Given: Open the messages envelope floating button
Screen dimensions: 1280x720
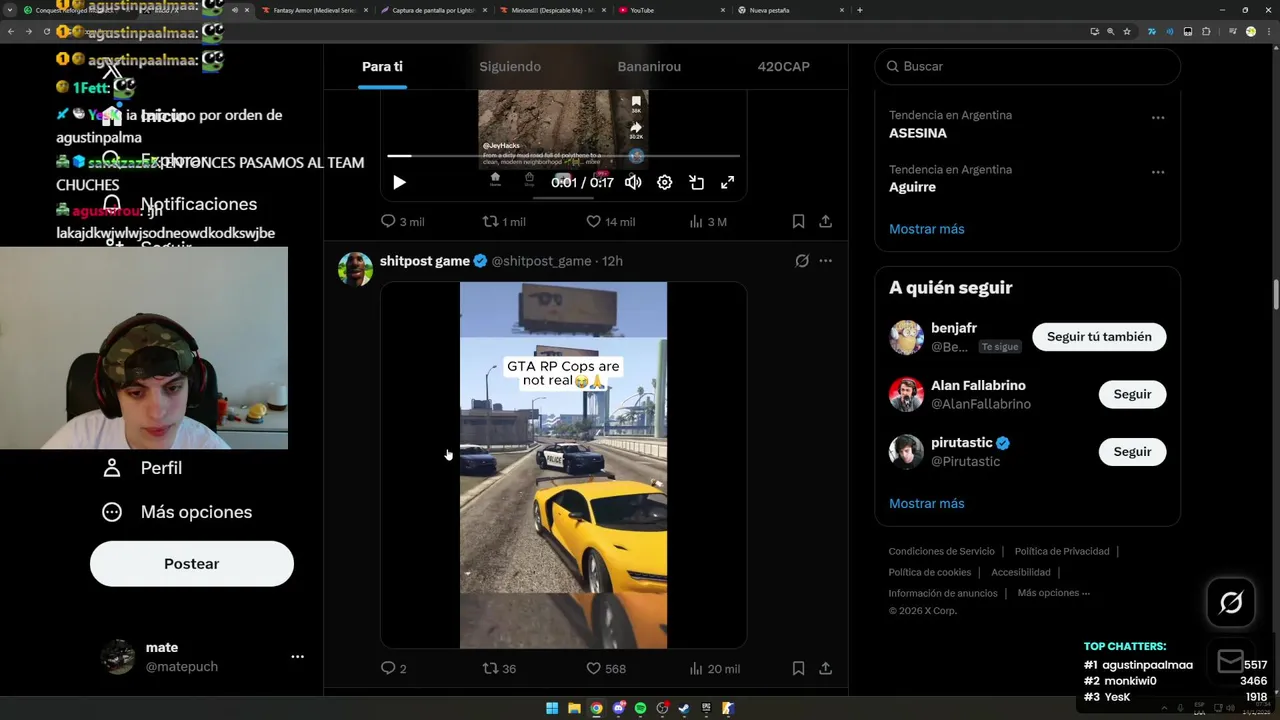Looking at the screenshot, I should coord(1231,661).
